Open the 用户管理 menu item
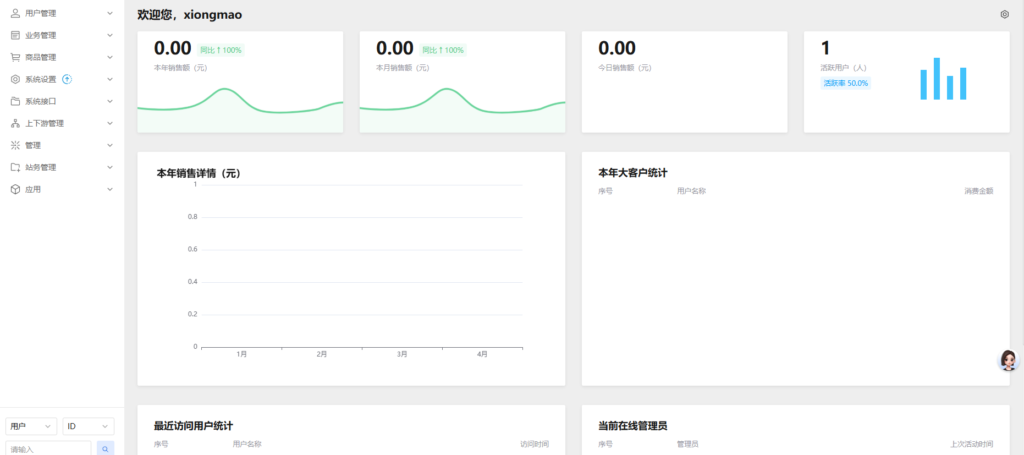Image resolution: width=1024 pixels, height=455 pixels. (x=41, y=13)
